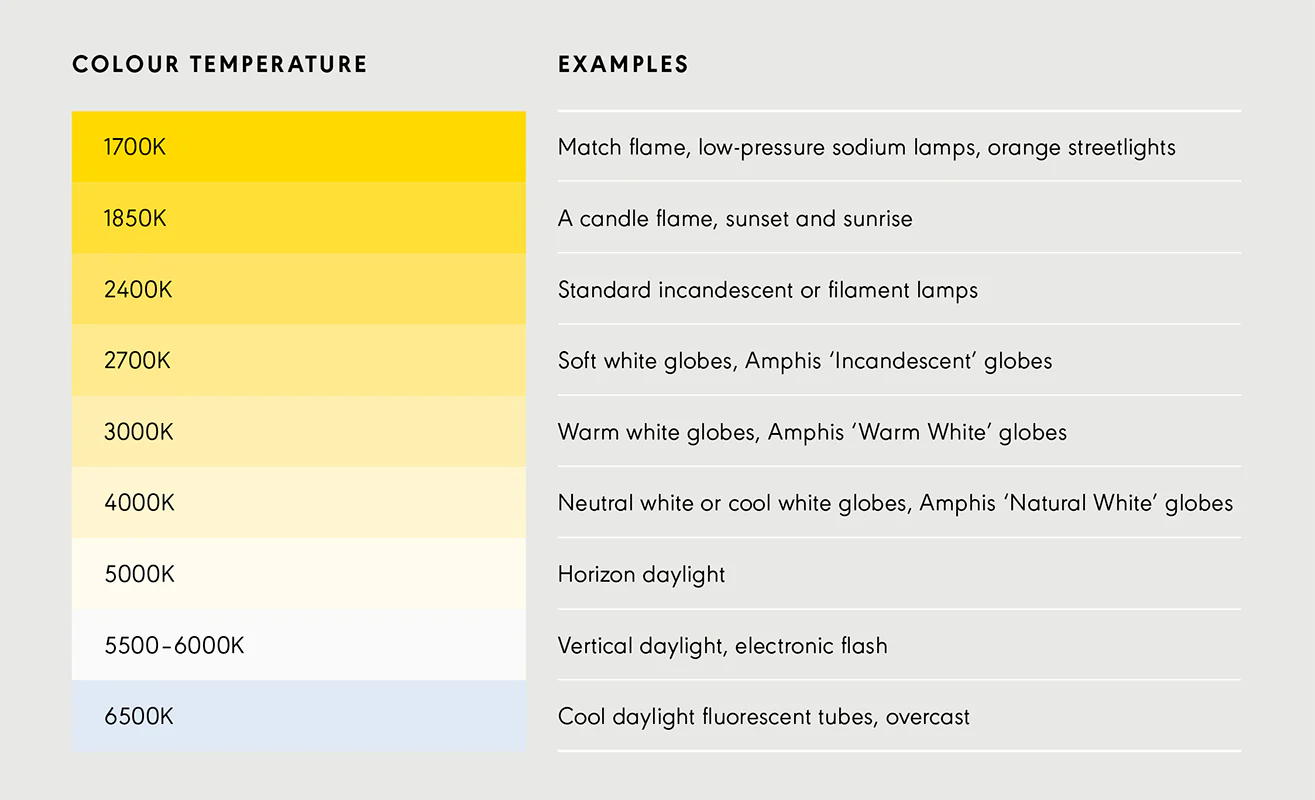This screenshot has height=800, width=1315.
Task: Click the 'Horizon daylight' example
Action: click(x=642, y=575)
